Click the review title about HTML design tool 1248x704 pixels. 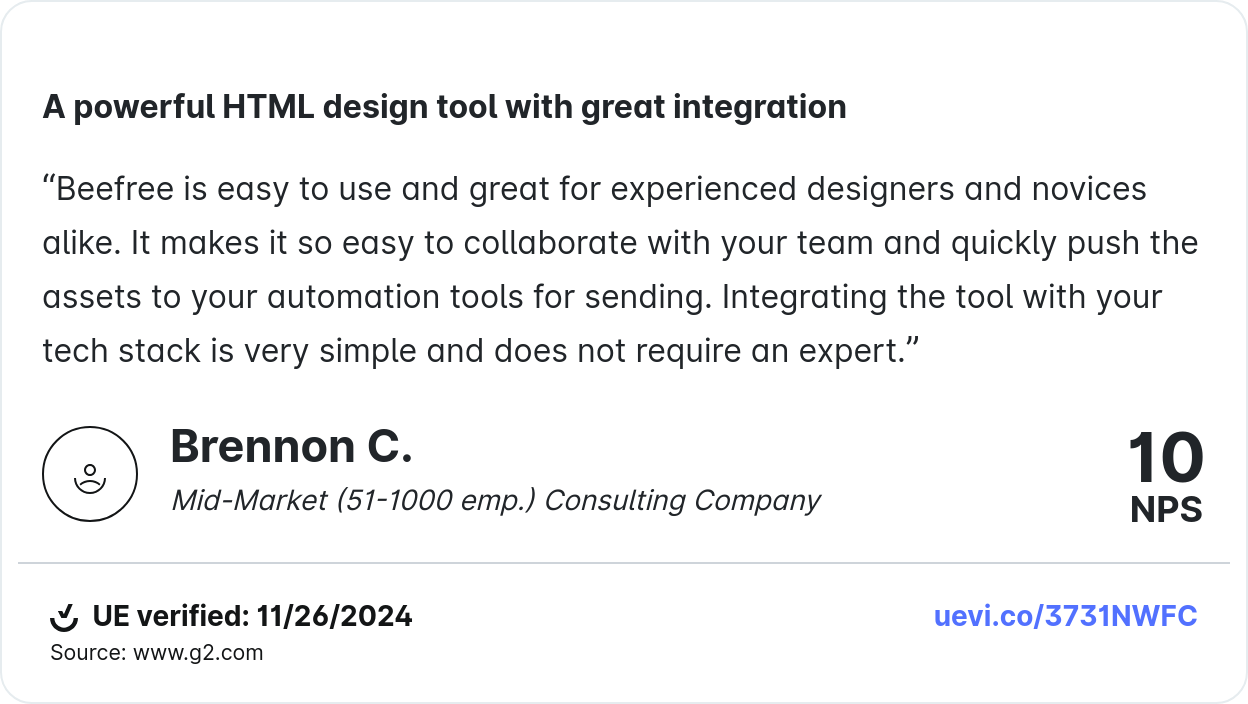(x=444, y=106)
